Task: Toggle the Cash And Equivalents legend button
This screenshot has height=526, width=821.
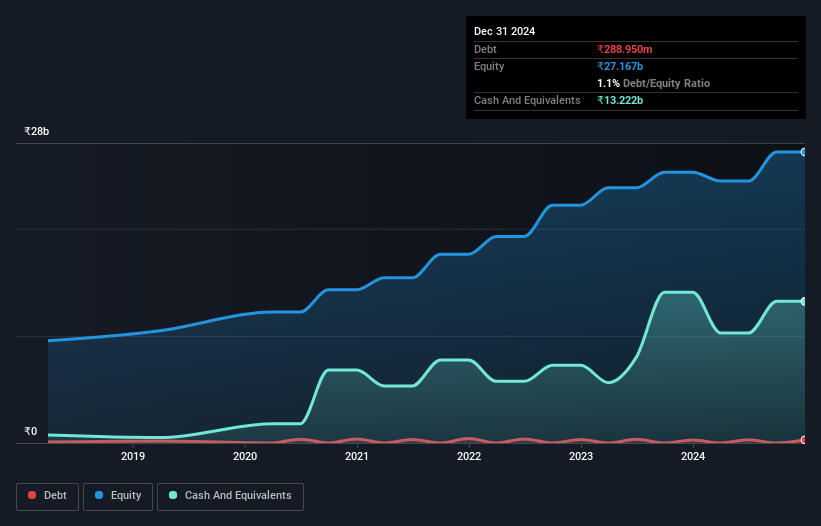Action: pyautogui.click(x=230, y=496)
